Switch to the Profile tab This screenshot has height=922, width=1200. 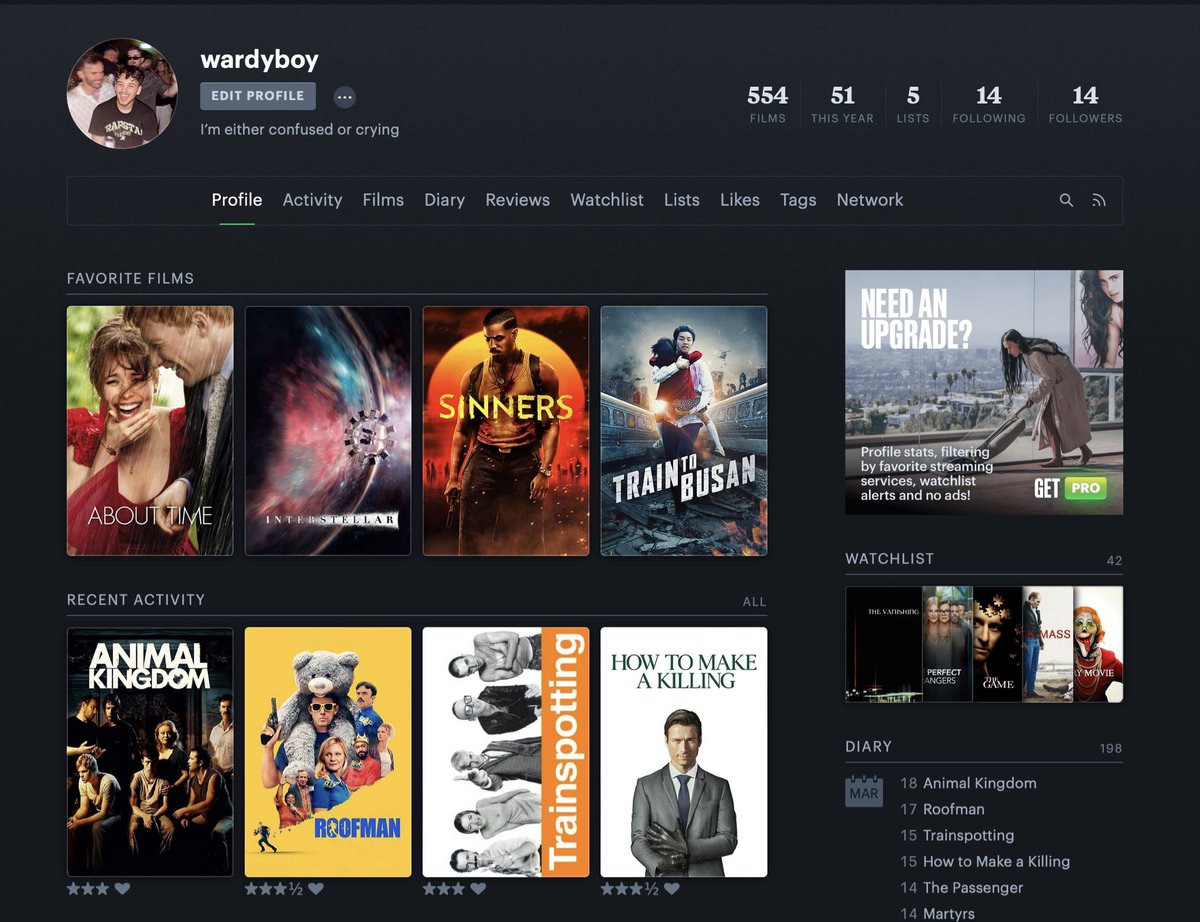click(x=237, y=200)
